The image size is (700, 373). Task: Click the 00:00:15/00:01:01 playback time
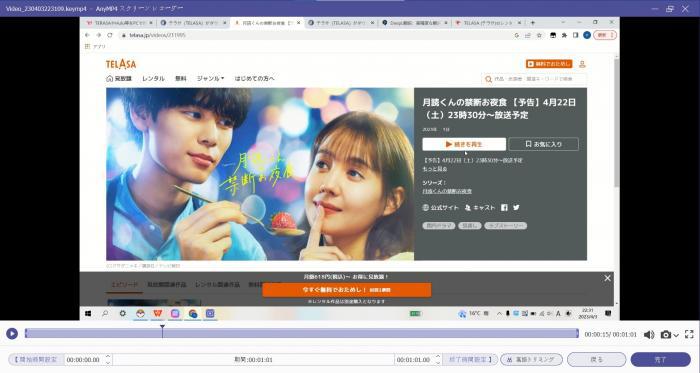pyautogui.click(x=610, y=334)
